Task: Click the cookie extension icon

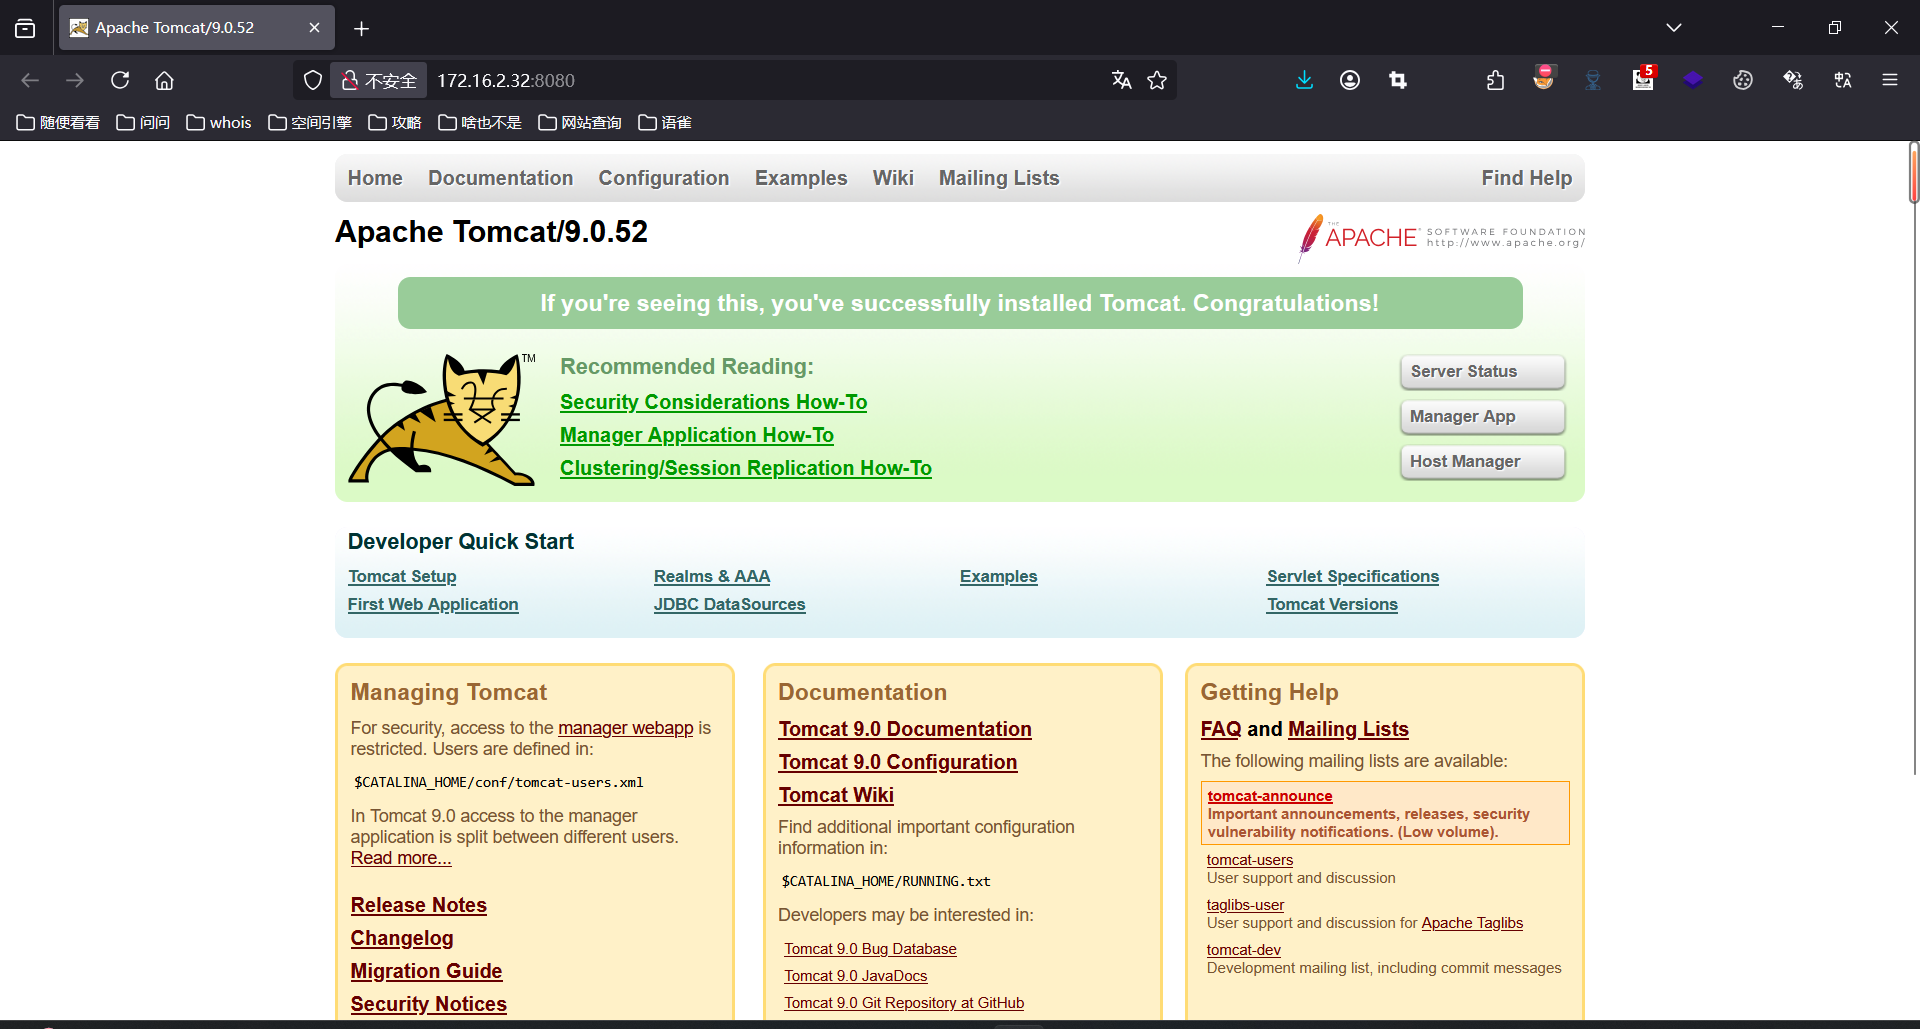Action: (x=1743, y=80)
